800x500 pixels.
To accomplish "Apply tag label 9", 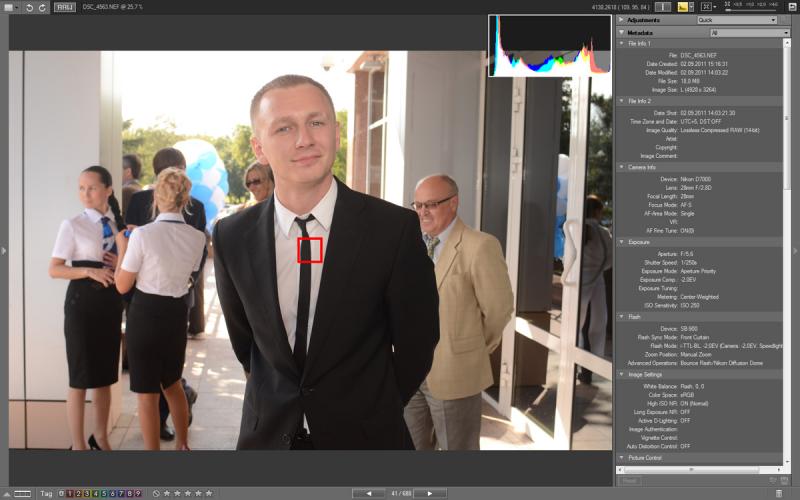I will 137,493.
